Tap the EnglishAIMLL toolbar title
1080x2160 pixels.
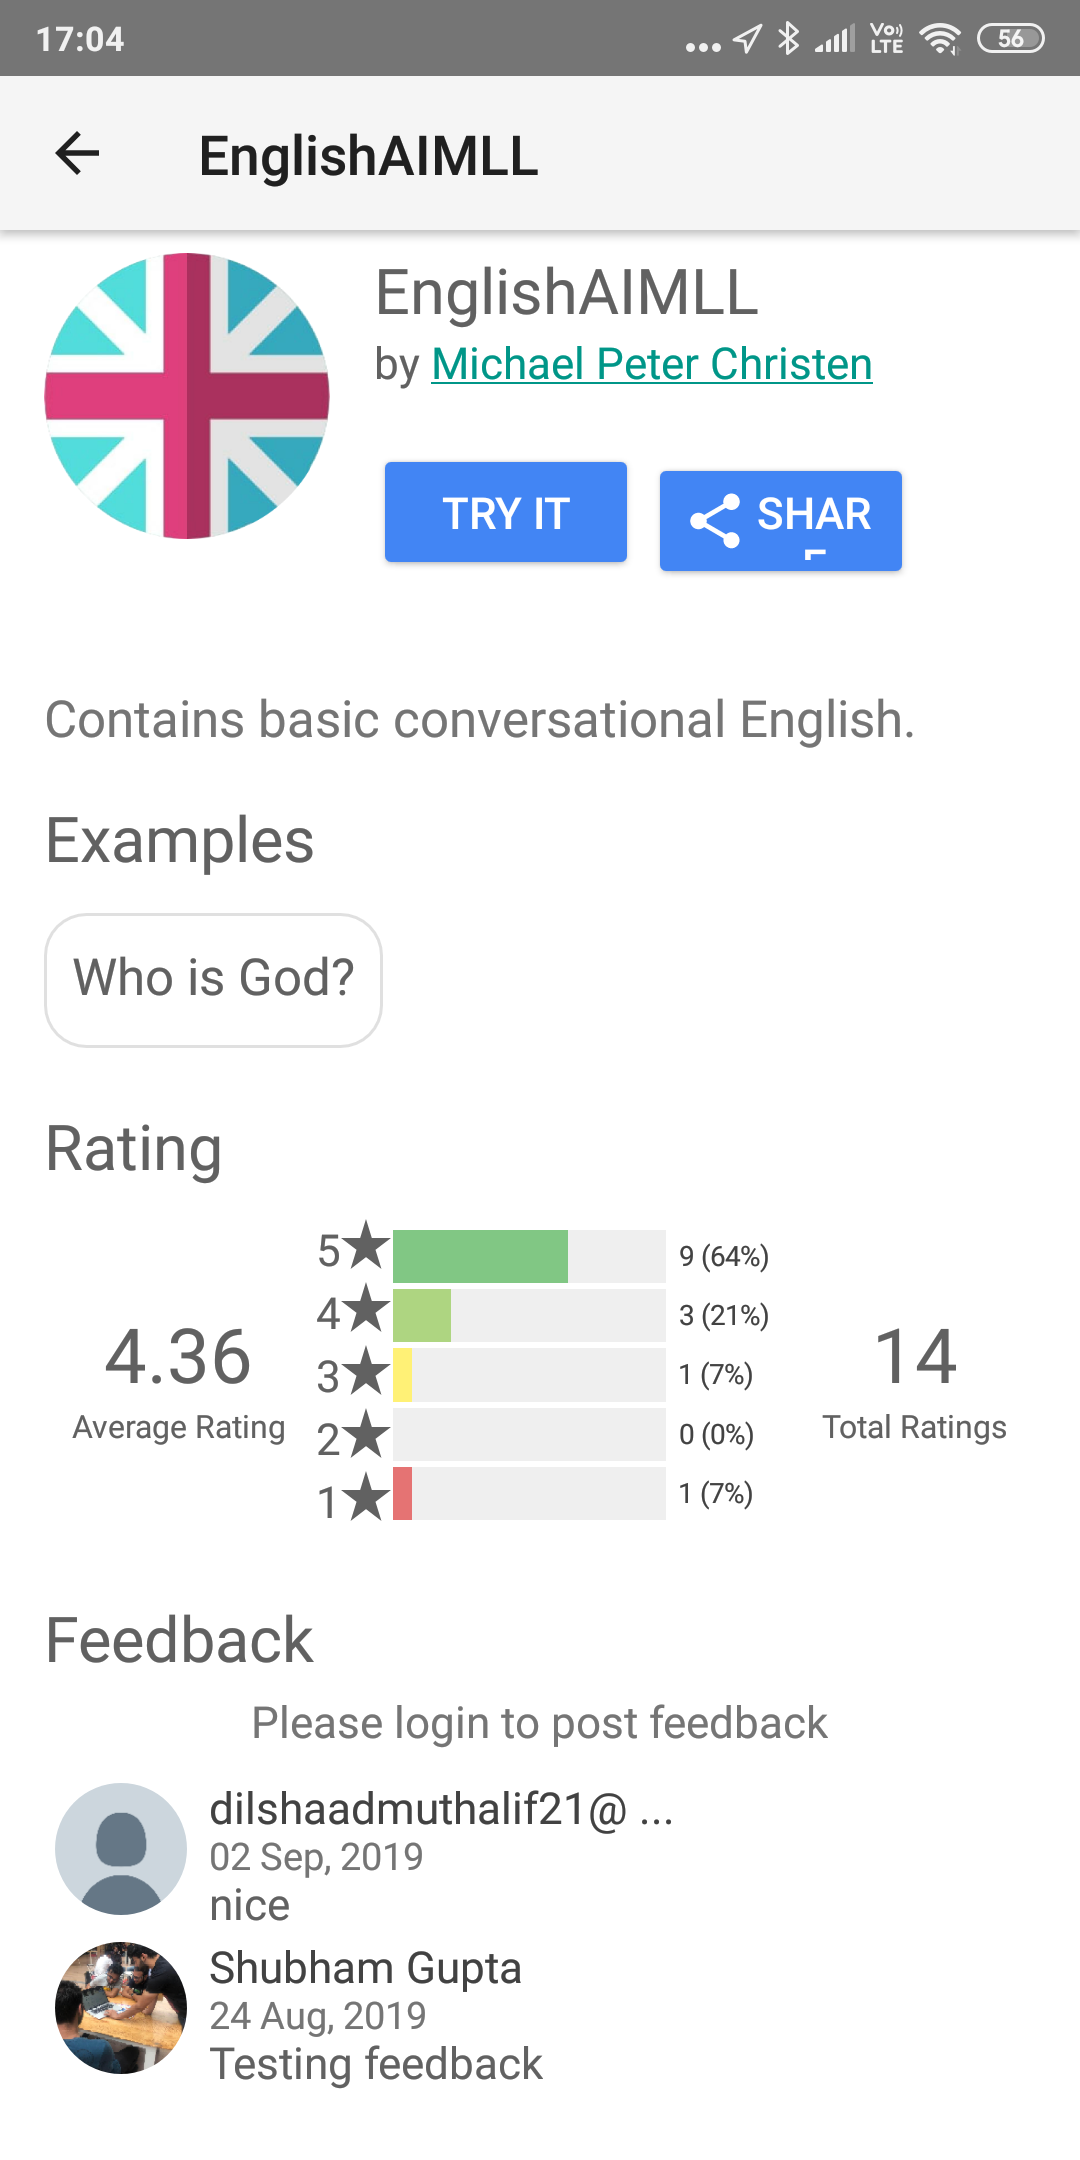[369, 156]
